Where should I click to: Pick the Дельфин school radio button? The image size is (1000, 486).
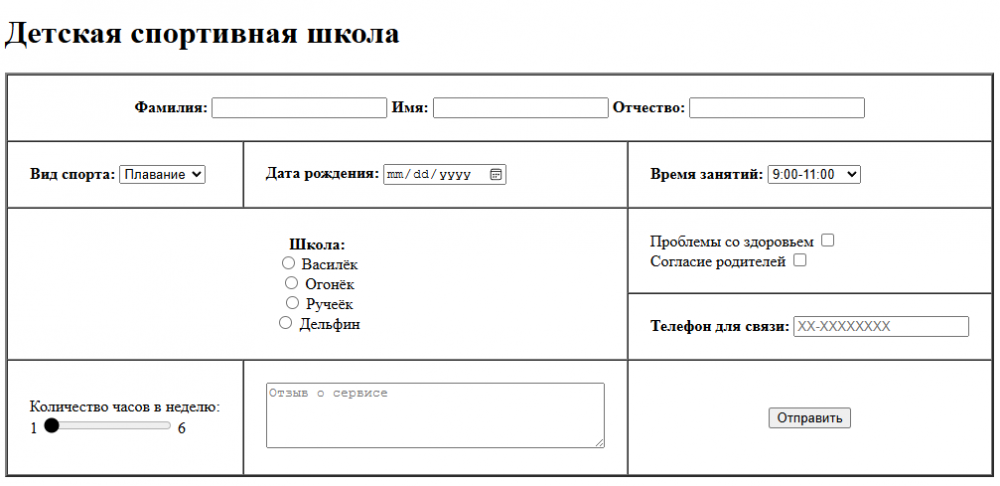(x=286, y=323)
